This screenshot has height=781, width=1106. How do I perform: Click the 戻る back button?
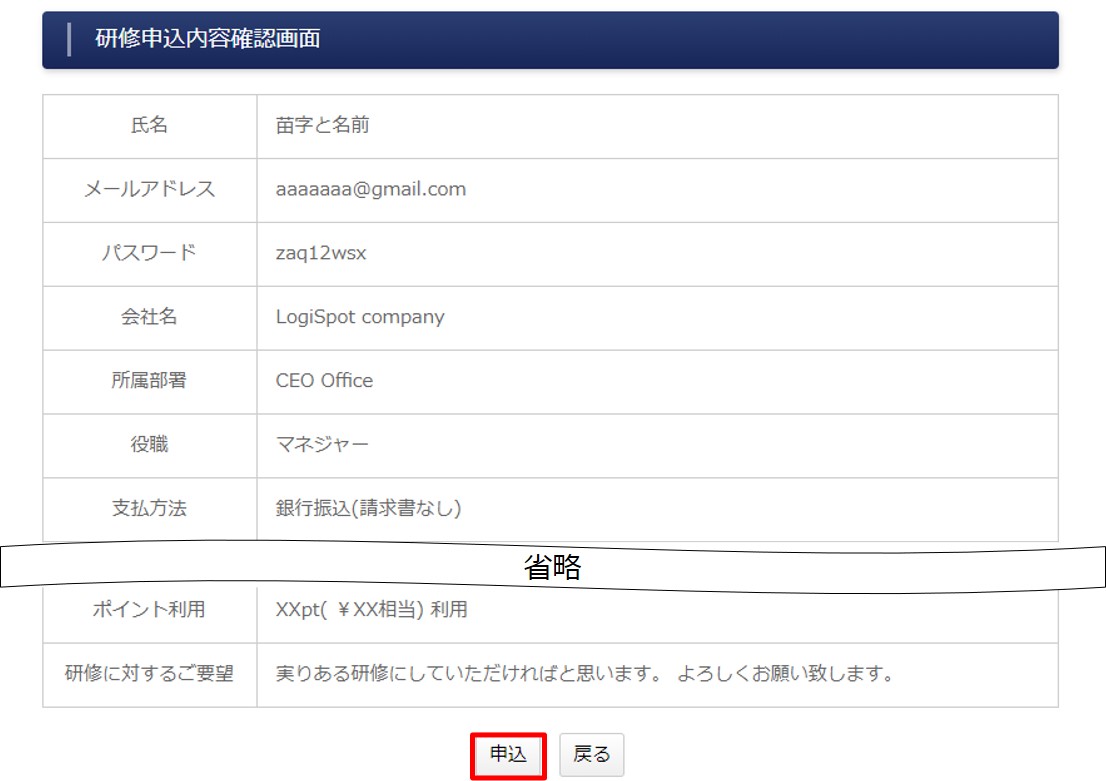(x=591, y=755)
